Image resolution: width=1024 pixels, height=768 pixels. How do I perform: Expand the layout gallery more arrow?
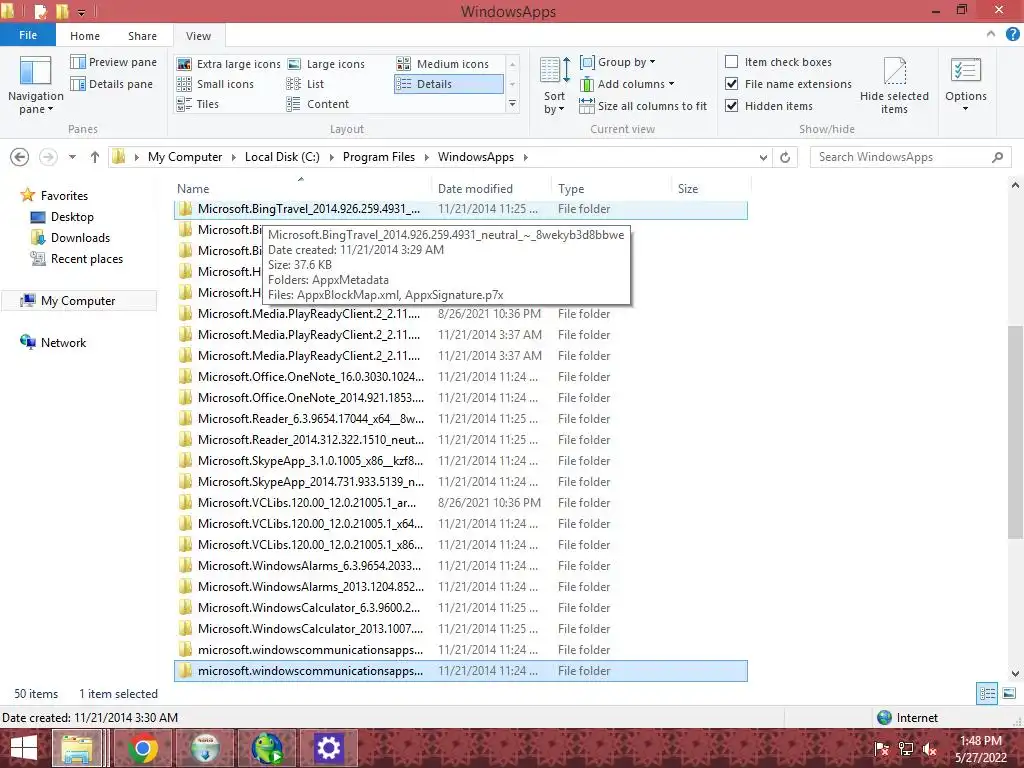click(513, 104)
